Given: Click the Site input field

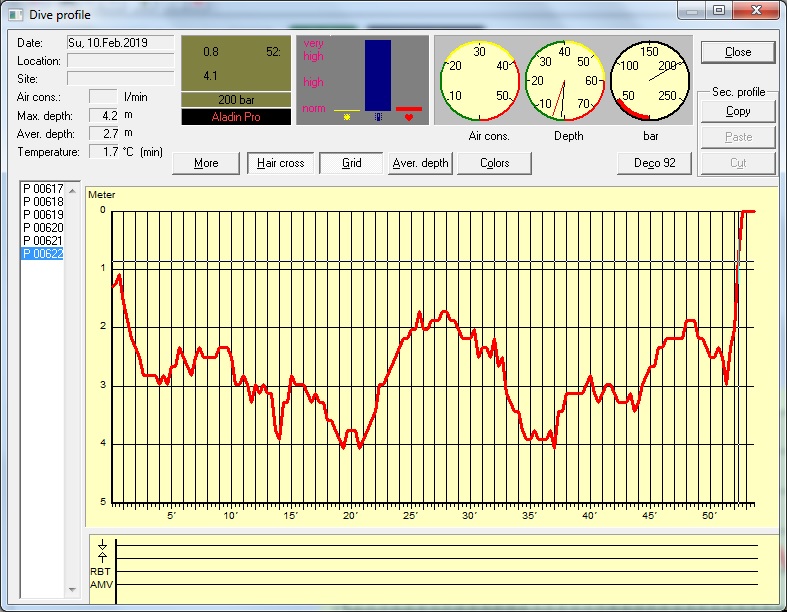Looking at the screenshot, I should coord(120,79).
